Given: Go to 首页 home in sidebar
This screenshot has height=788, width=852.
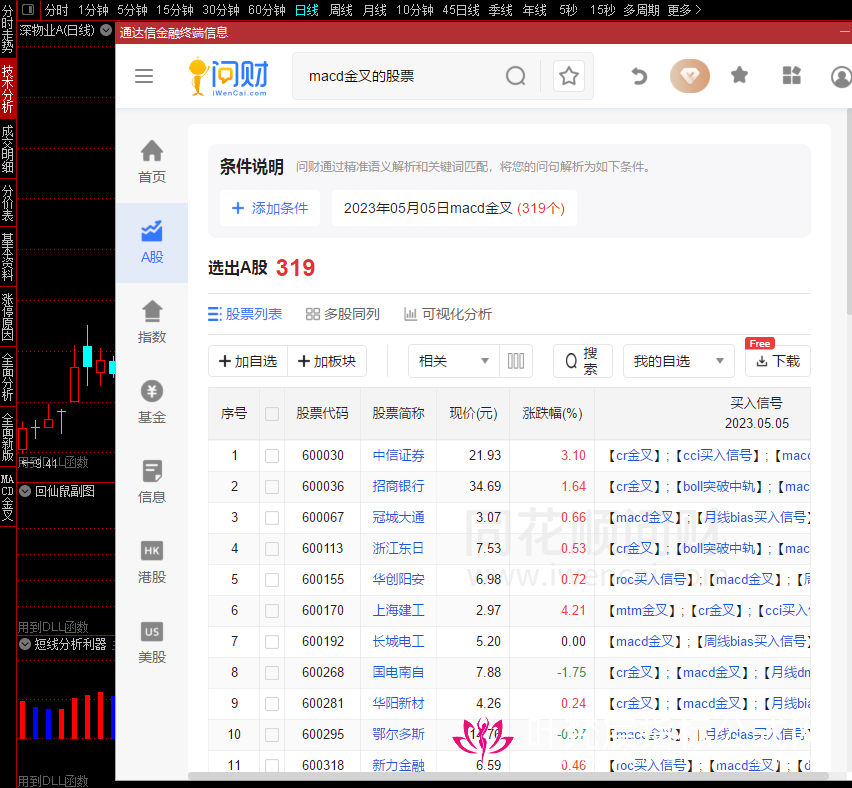Looking at the screenshot, I should tap(152, 162).
